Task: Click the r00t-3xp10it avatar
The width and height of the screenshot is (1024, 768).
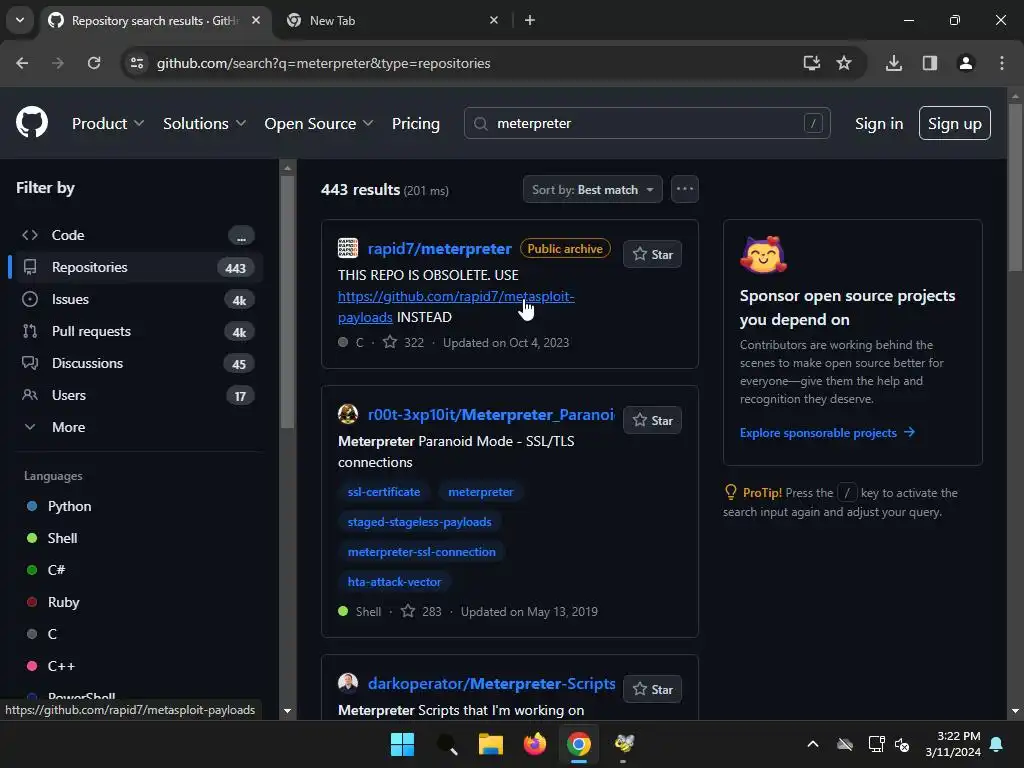Action: (348, 414)
